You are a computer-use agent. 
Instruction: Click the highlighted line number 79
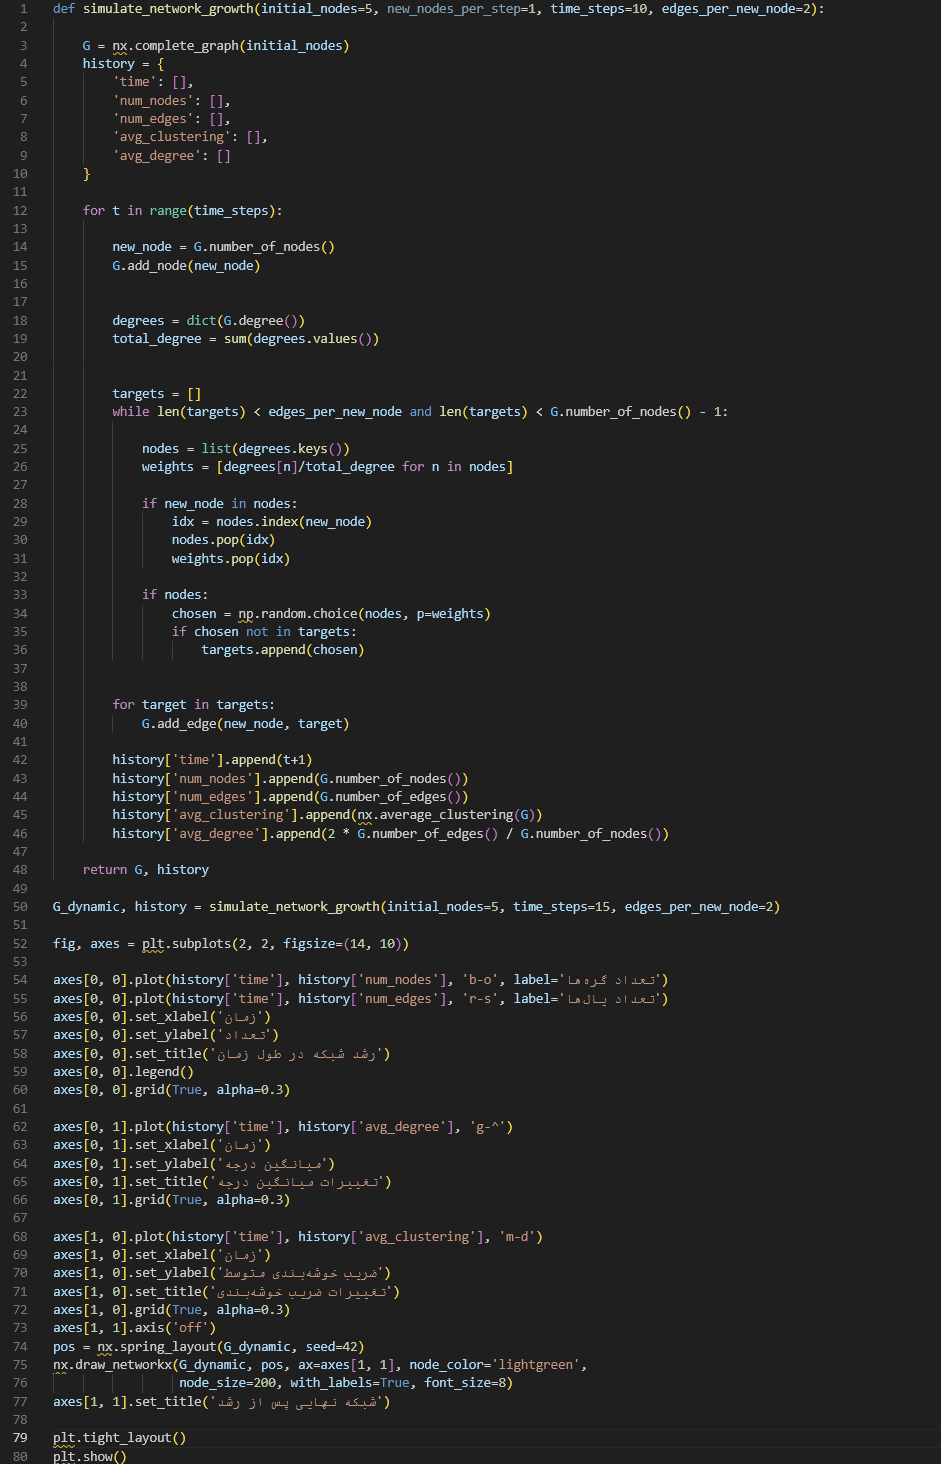(20, 1438)
